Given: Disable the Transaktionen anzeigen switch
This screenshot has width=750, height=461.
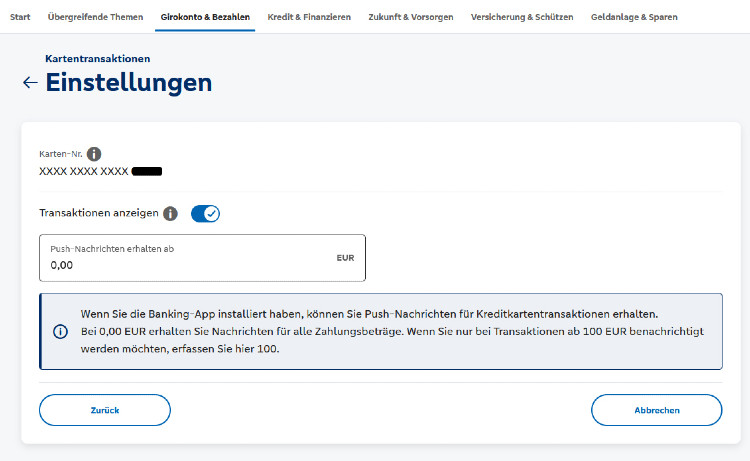Looking at the screenshot, I should (x=205, y=214).
